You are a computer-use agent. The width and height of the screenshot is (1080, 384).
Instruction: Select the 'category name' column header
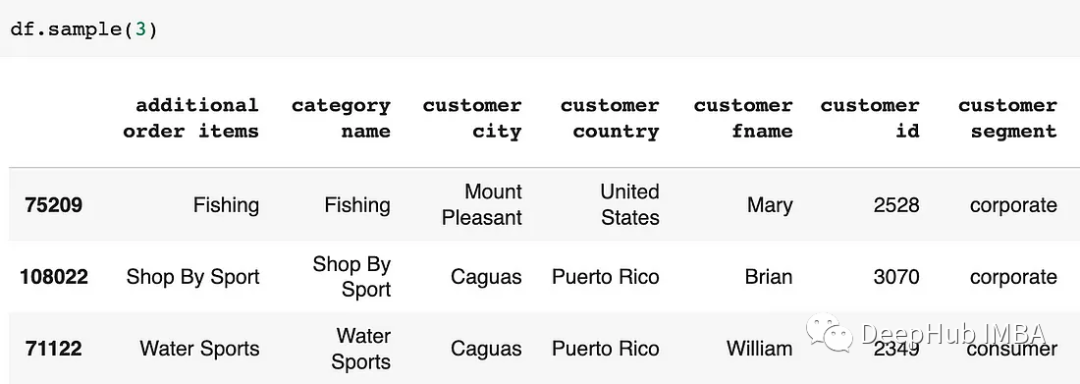[341, 118]
